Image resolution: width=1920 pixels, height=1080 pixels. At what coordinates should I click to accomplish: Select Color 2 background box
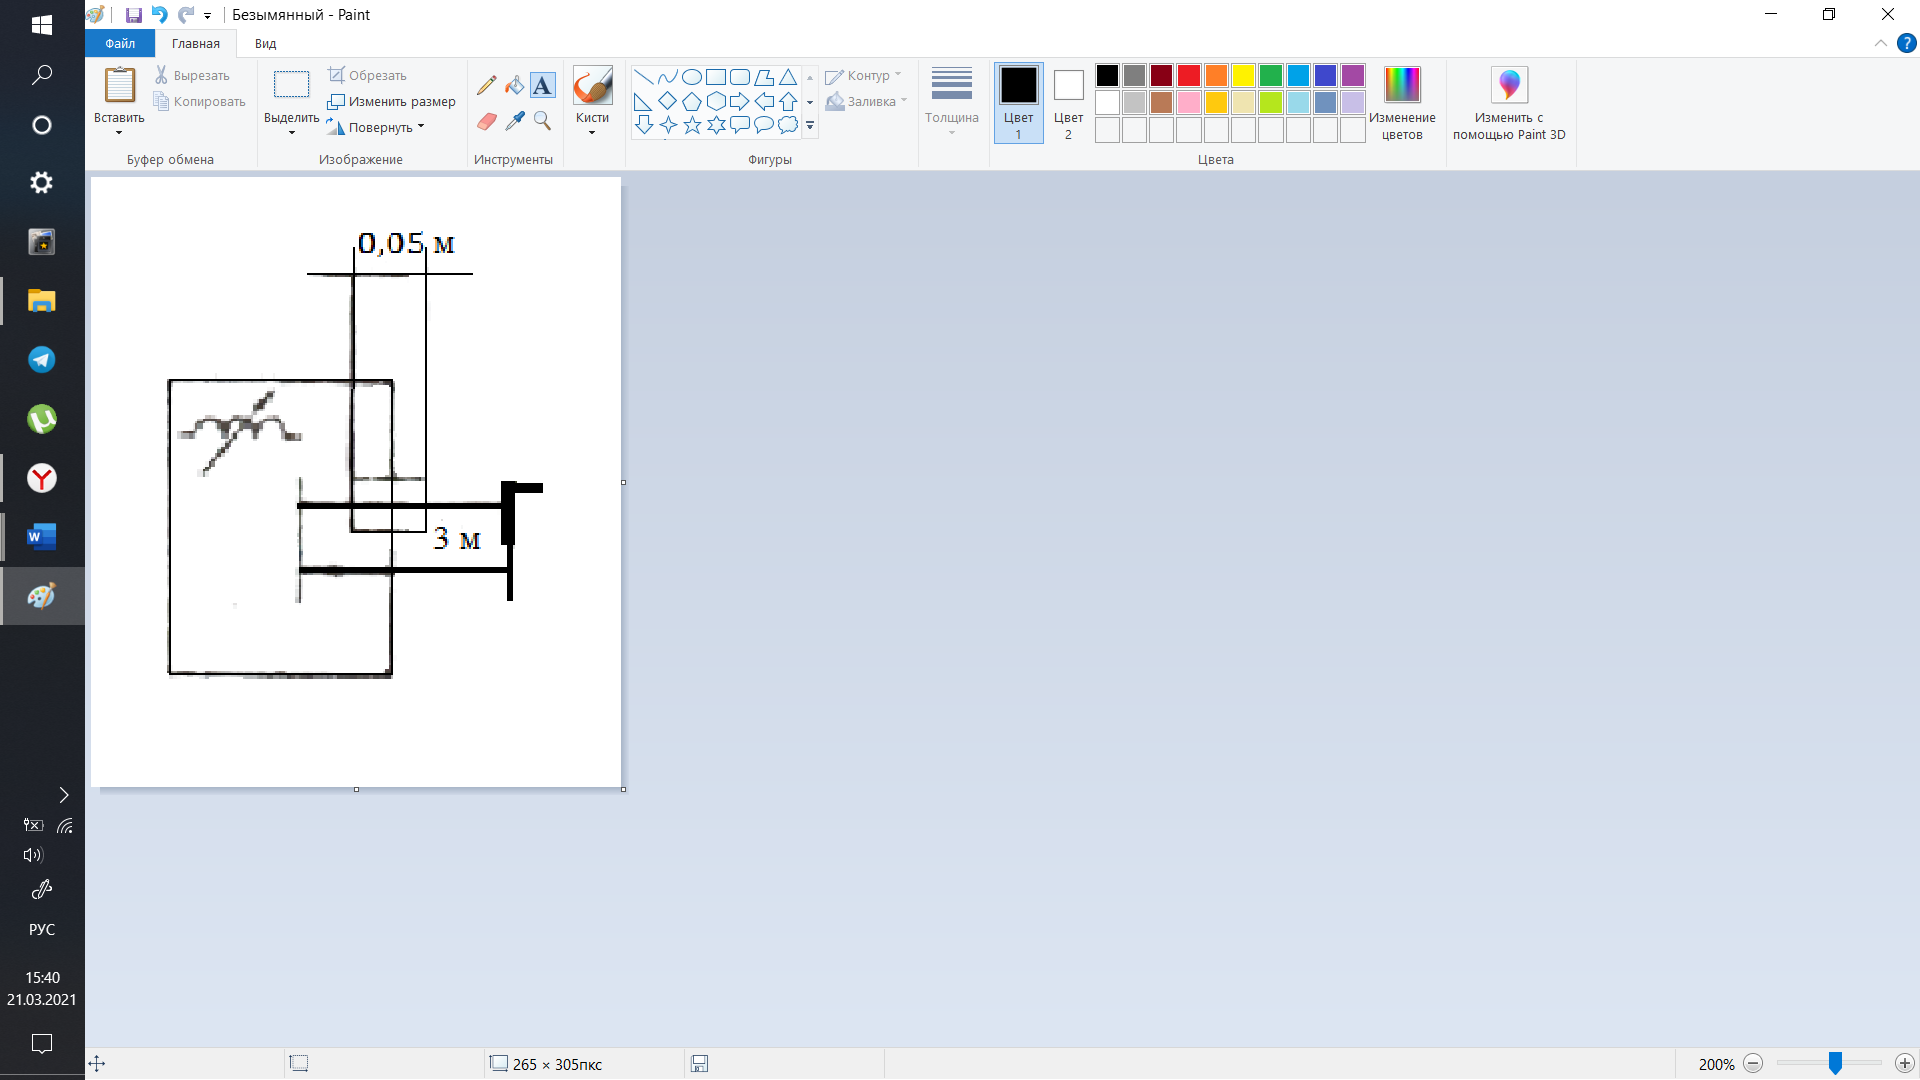coord(1067,101)
